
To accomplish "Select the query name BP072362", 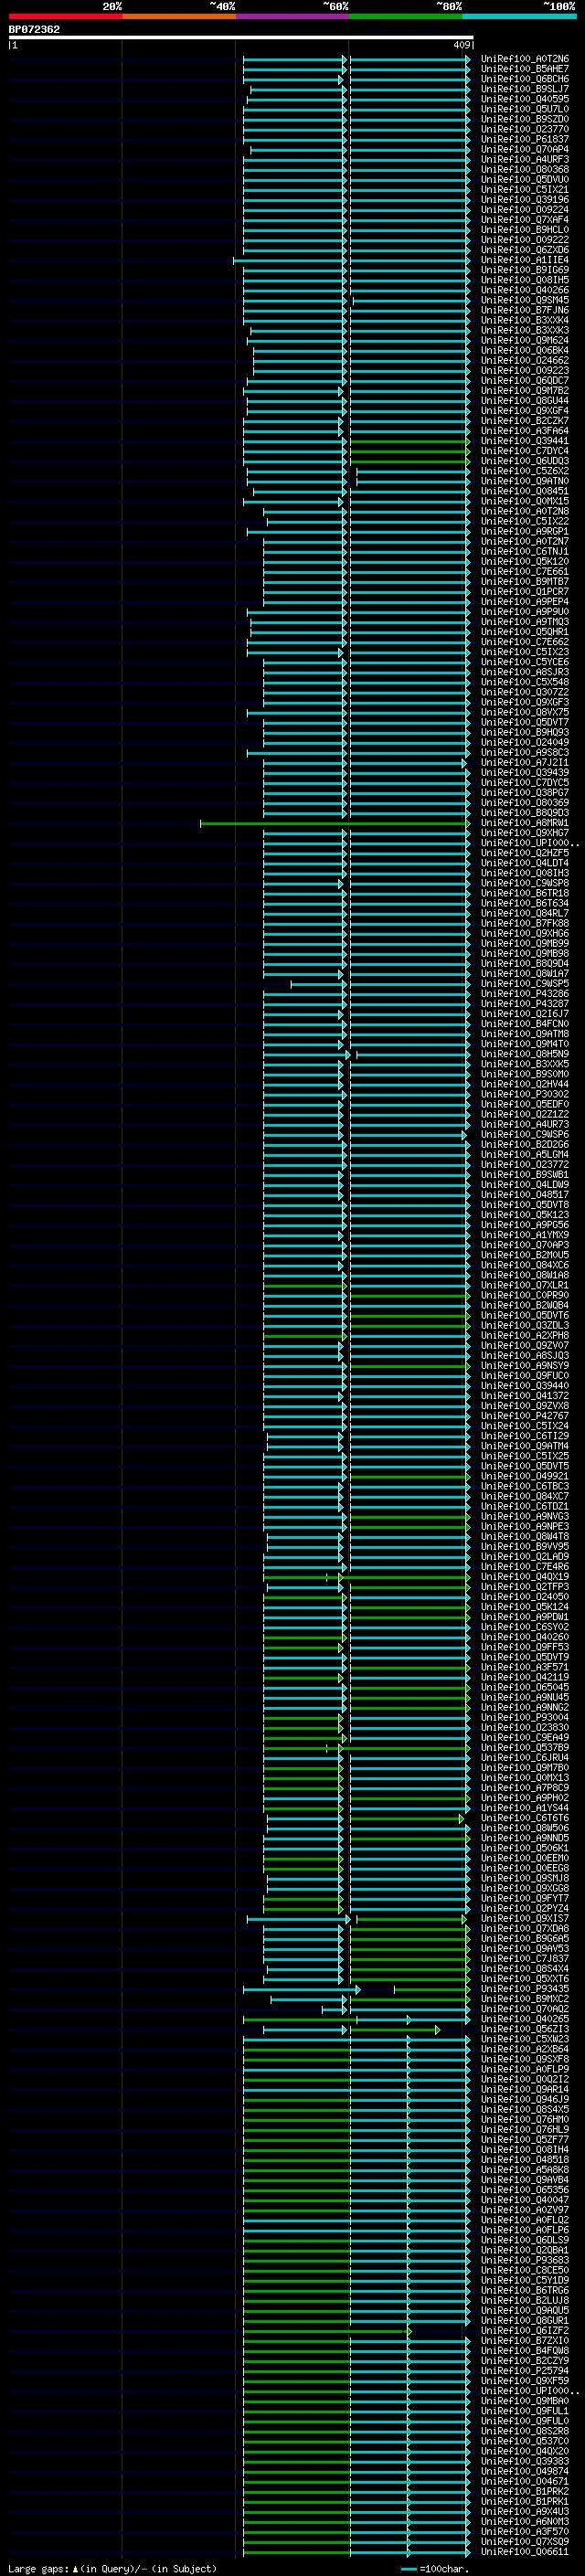I will pos(35,29).
